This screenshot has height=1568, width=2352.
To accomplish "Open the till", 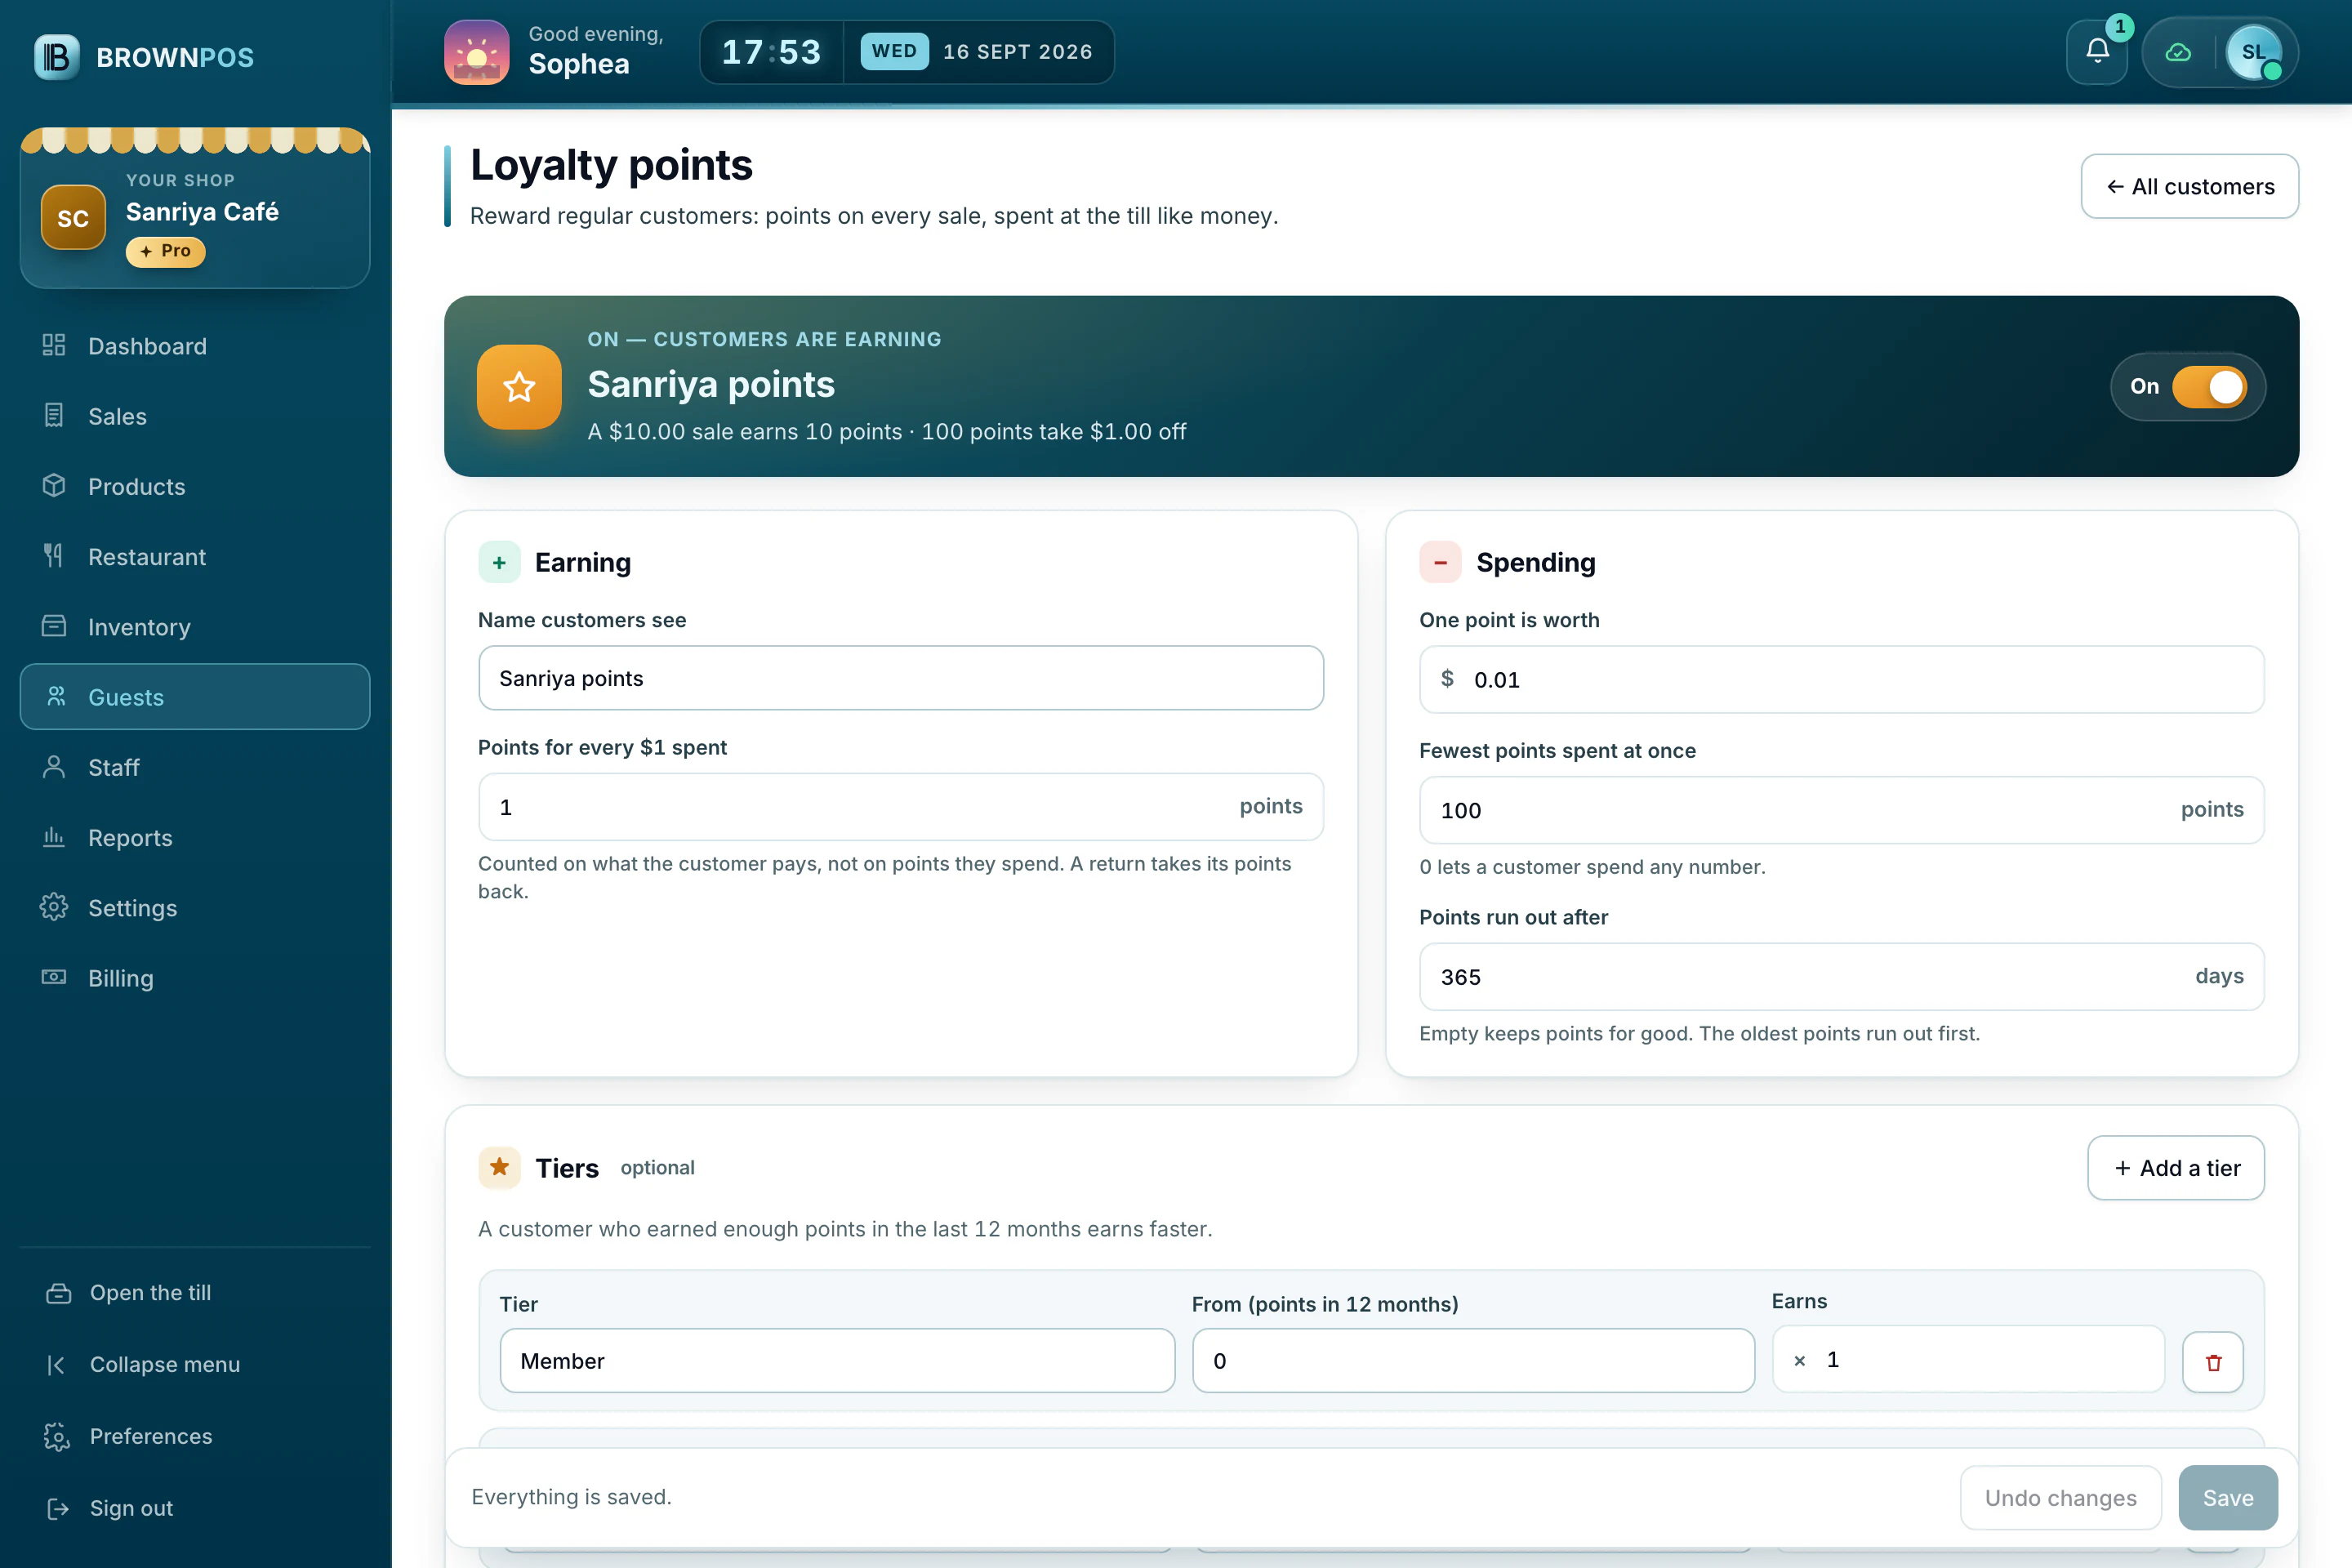I will point(195,1292).
